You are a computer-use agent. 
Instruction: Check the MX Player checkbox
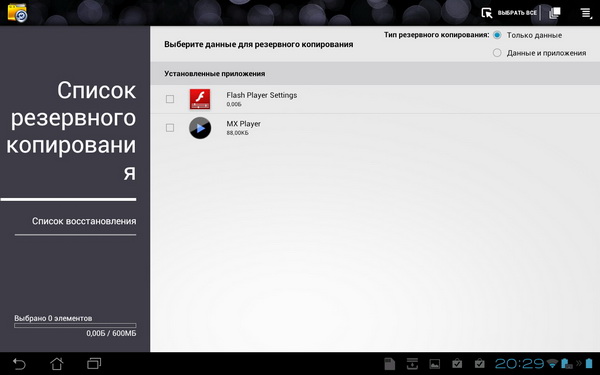pos(170,128)
